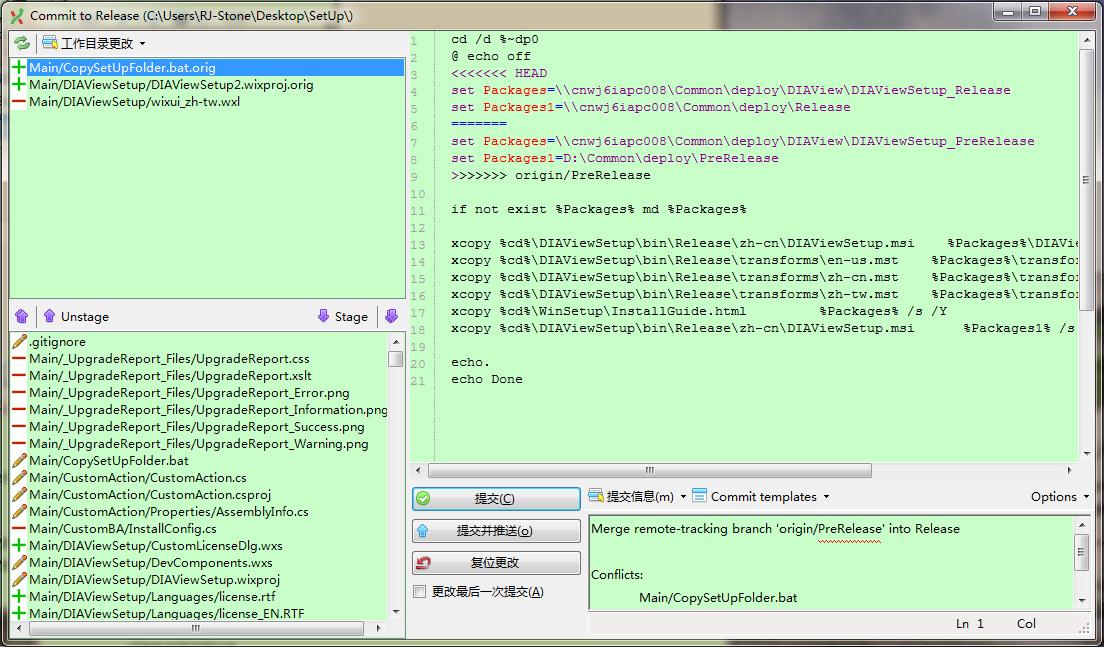Enable the 更改最后一次提交(A) amend checkbox
Image resolution: width=1104 pixels, height=647 pixels.
coord(420,592)
